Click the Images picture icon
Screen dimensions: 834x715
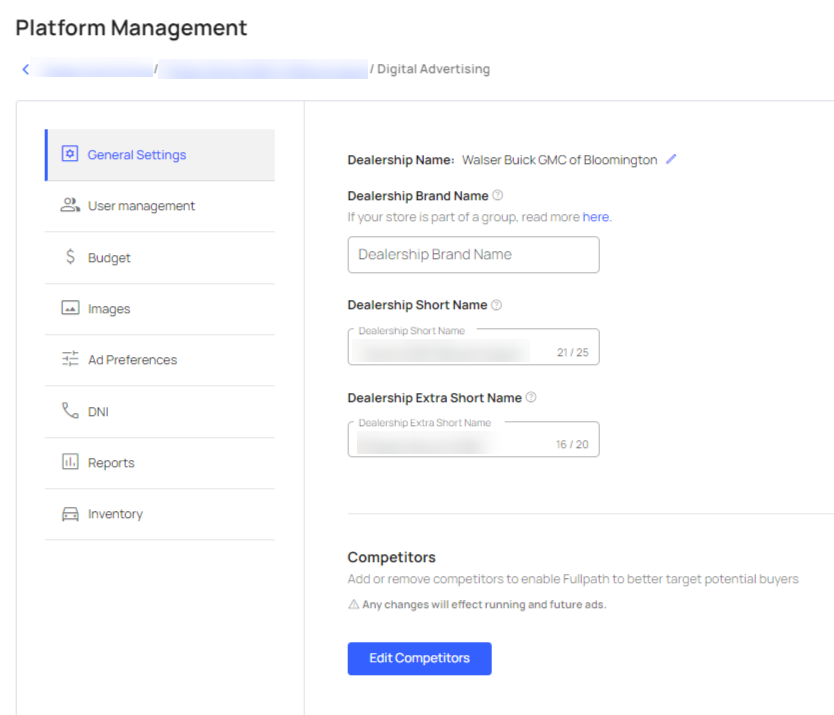[x=70, y=308]
